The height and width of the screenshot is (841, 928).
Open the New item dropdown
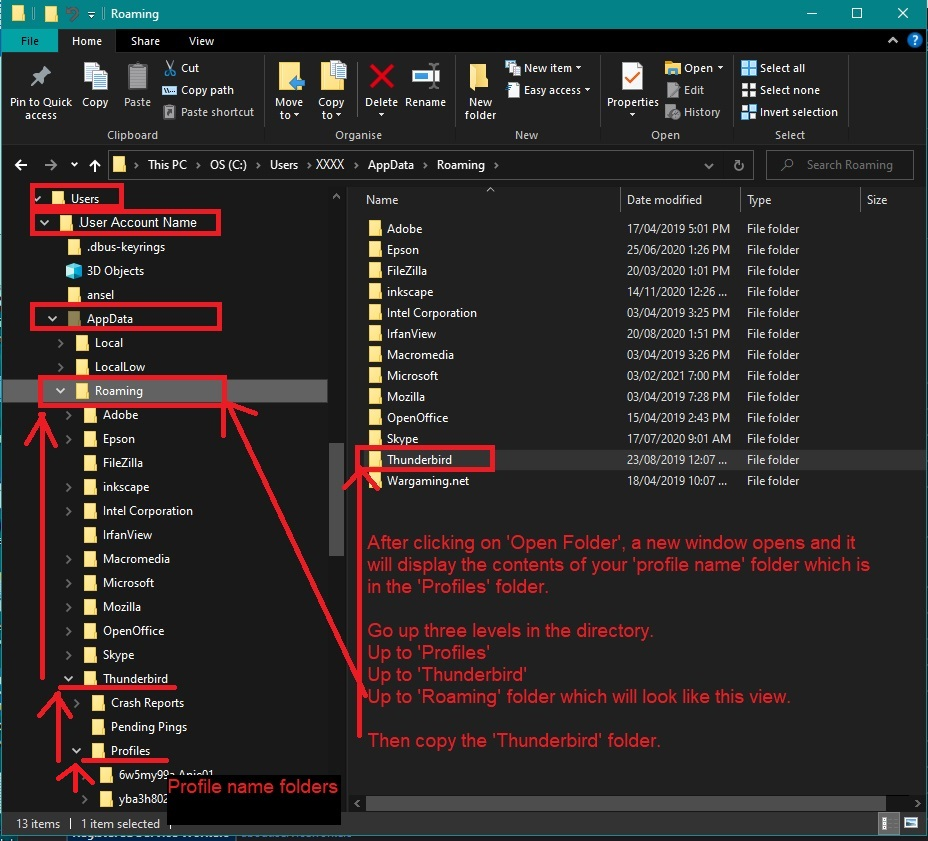click(548, 68)
